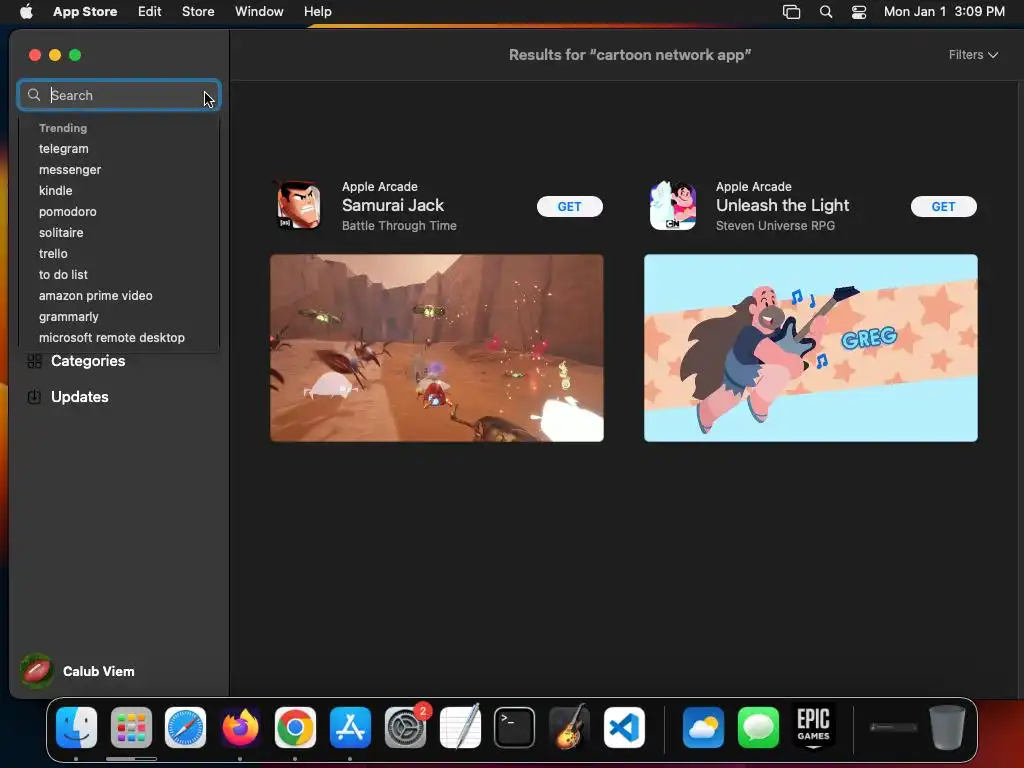Open the Greg guitar screenshot of Unleash the Light
The width and height of the screenshot is (1024, 768).
click(810, 348)
